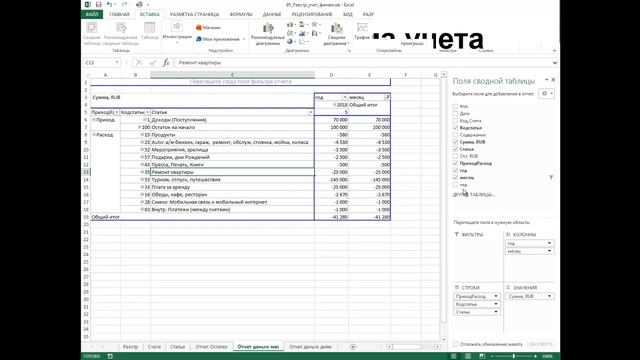Open the Статья column filter dropdown in sheet
This screenshot has height=360, width=640.
(311, 112)
